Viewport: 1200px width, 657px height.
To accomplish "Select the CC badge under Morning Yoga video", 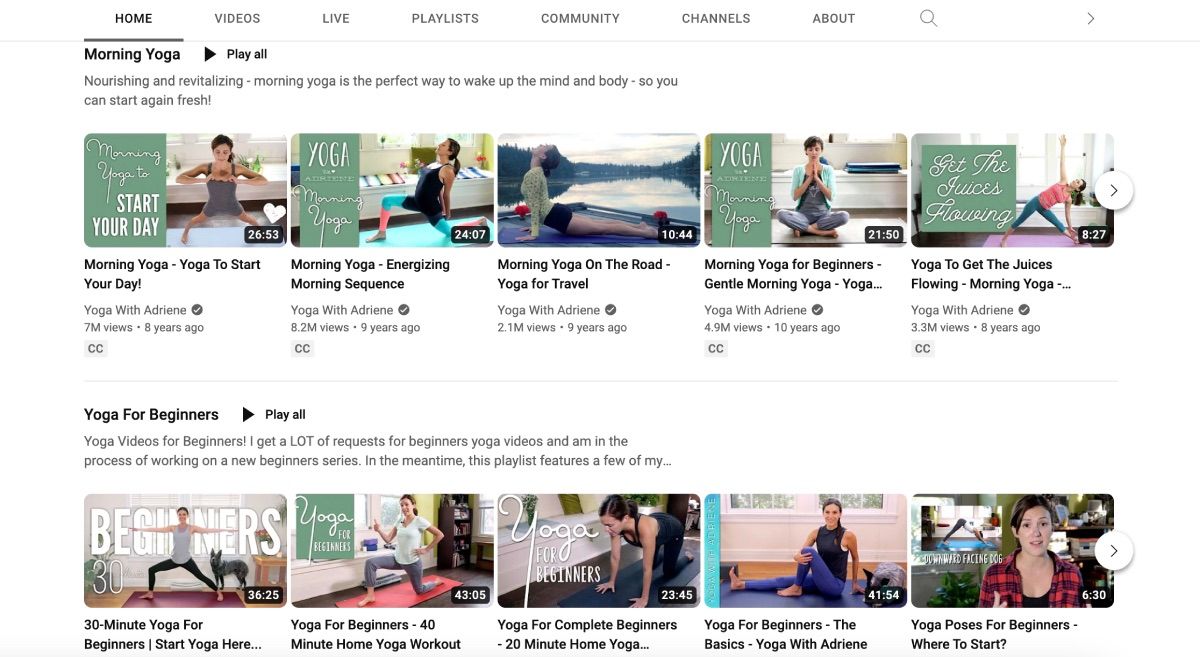I will [x=94, y=347].
